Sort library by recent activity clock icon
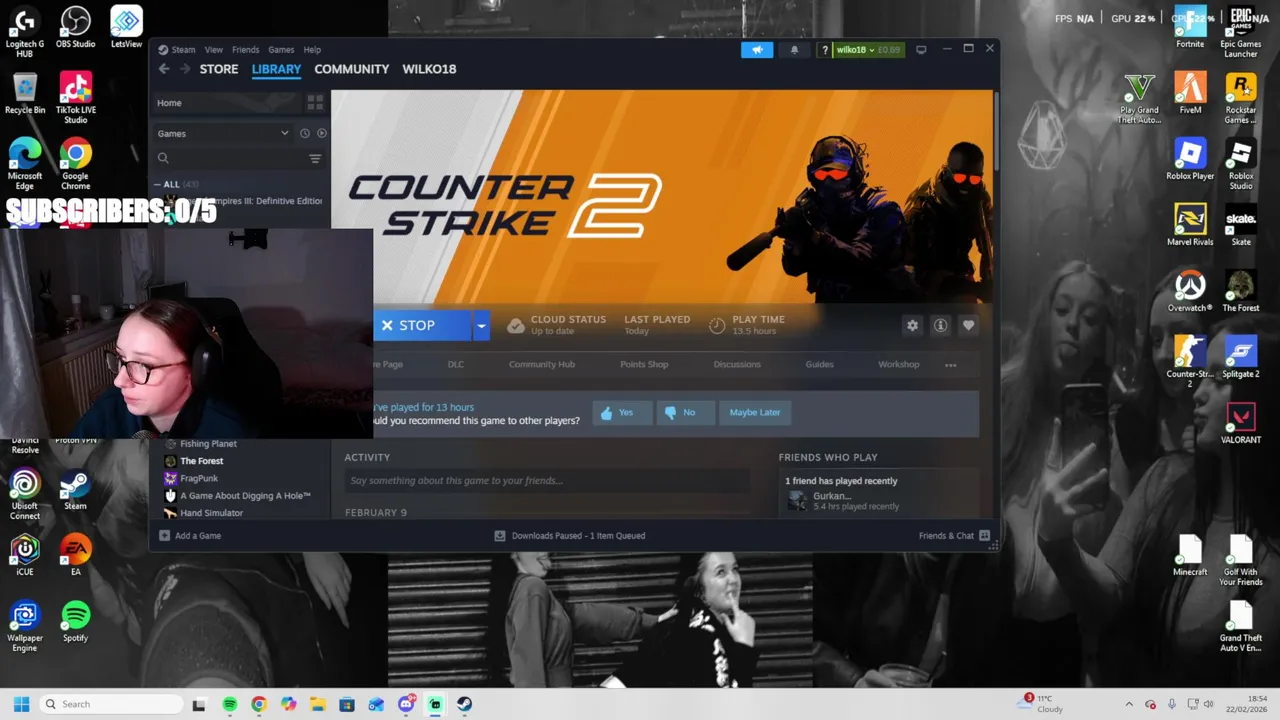This screenshot has height=720, width=1280. point(305,133)
